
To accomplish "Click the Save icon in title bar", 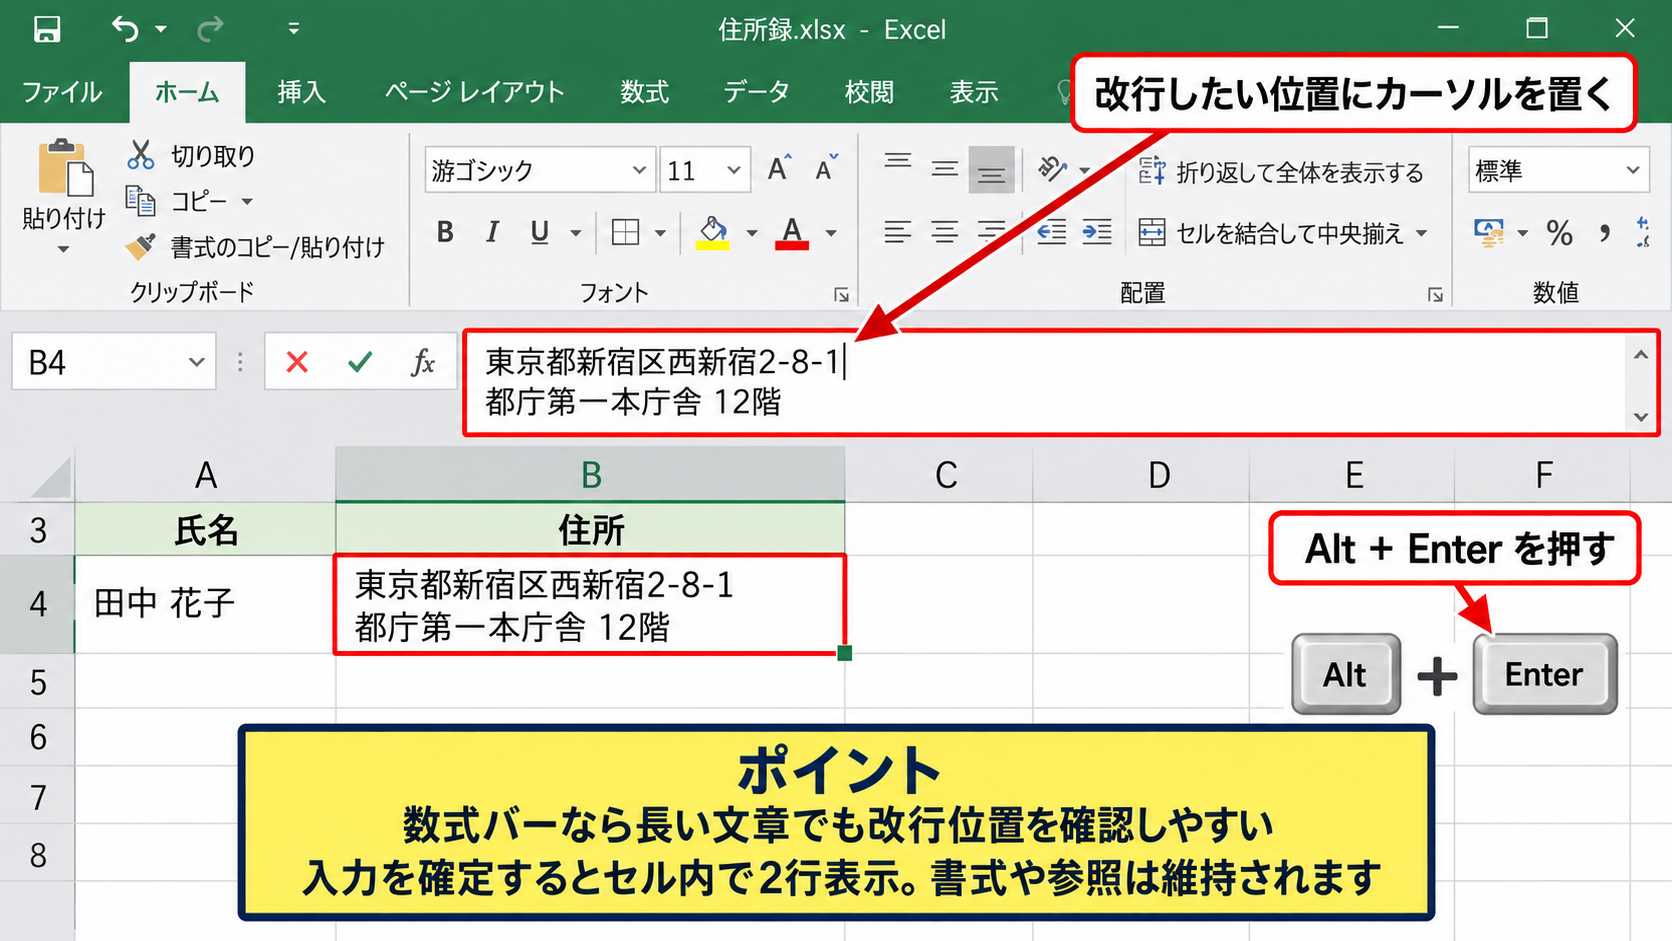I will (x=47, y=29).
